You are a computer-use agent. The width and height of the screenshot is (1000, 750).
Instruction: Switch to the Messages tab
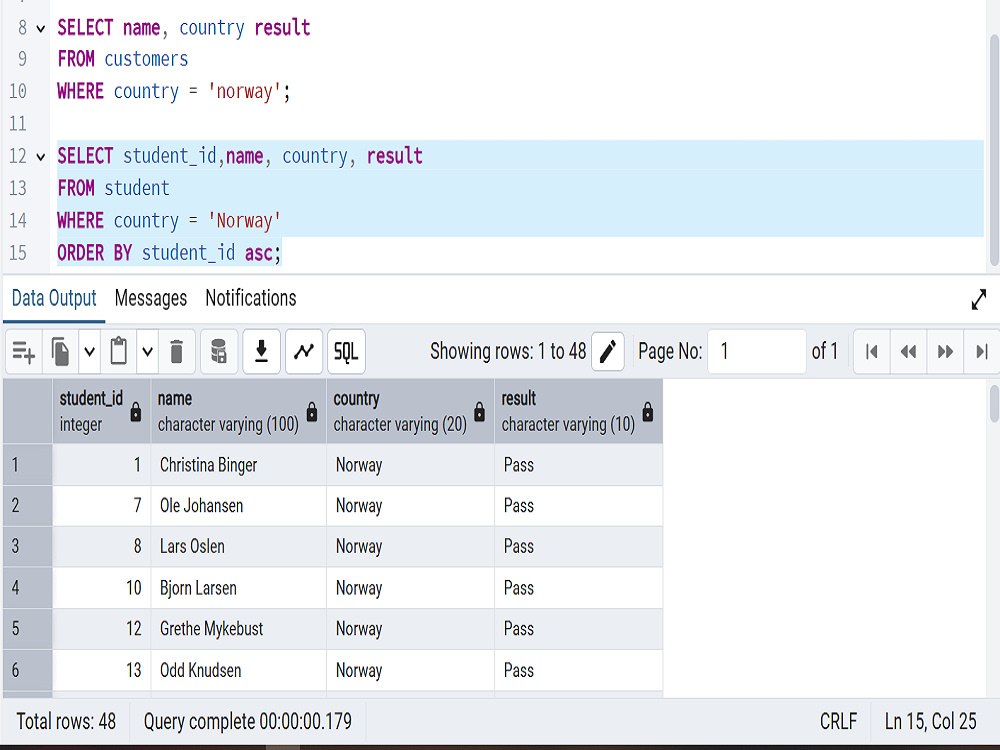click(151, 298)
